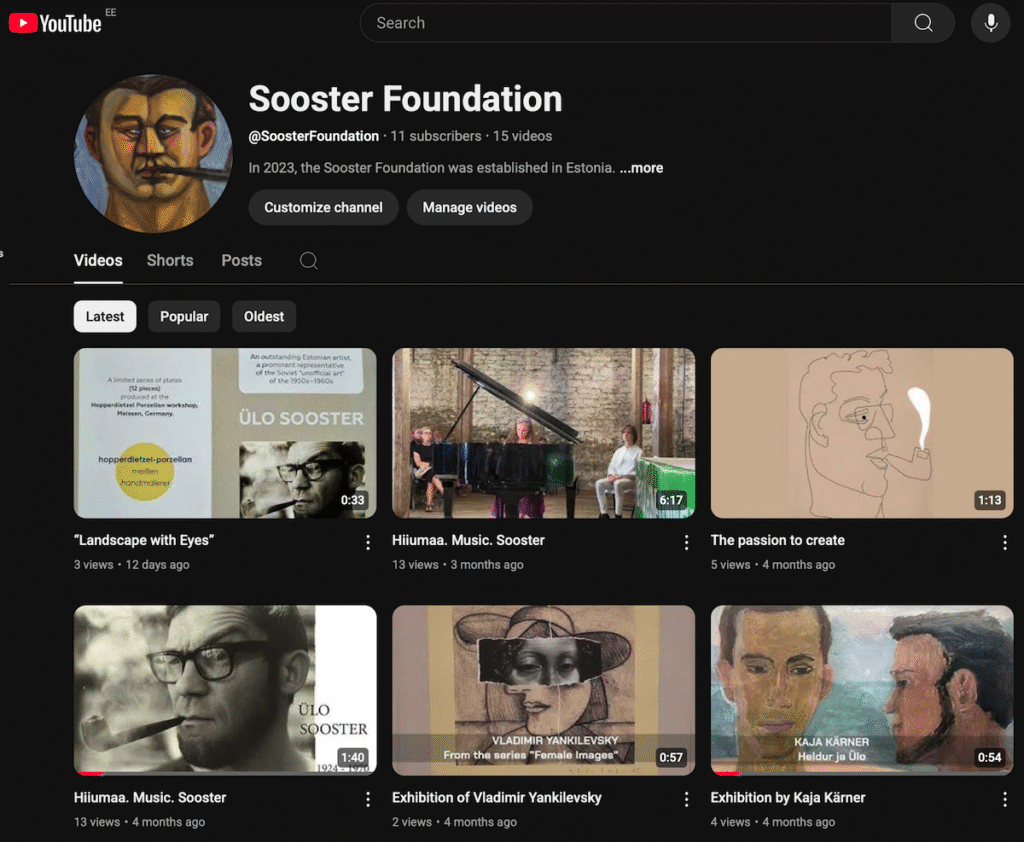
Task: Play the Kaja Kärner Heldur ja Ülo thumbnail
Action: tap(862, 690)
